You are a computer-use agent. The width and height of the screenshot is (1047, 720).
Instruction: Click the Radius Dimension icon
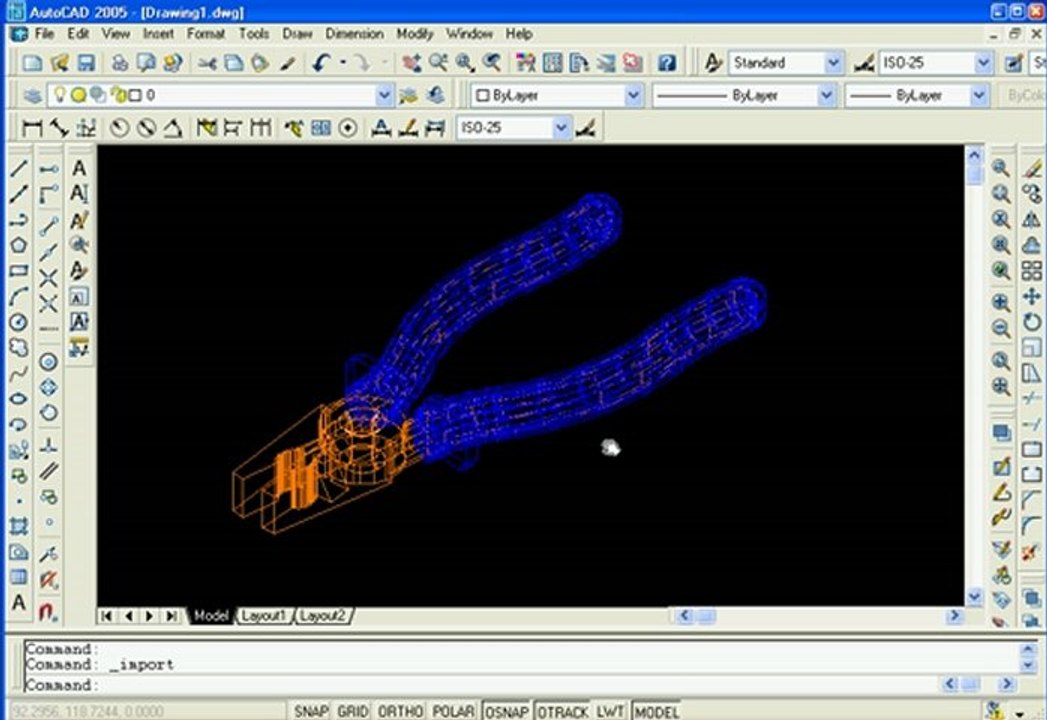click(120, 128)
